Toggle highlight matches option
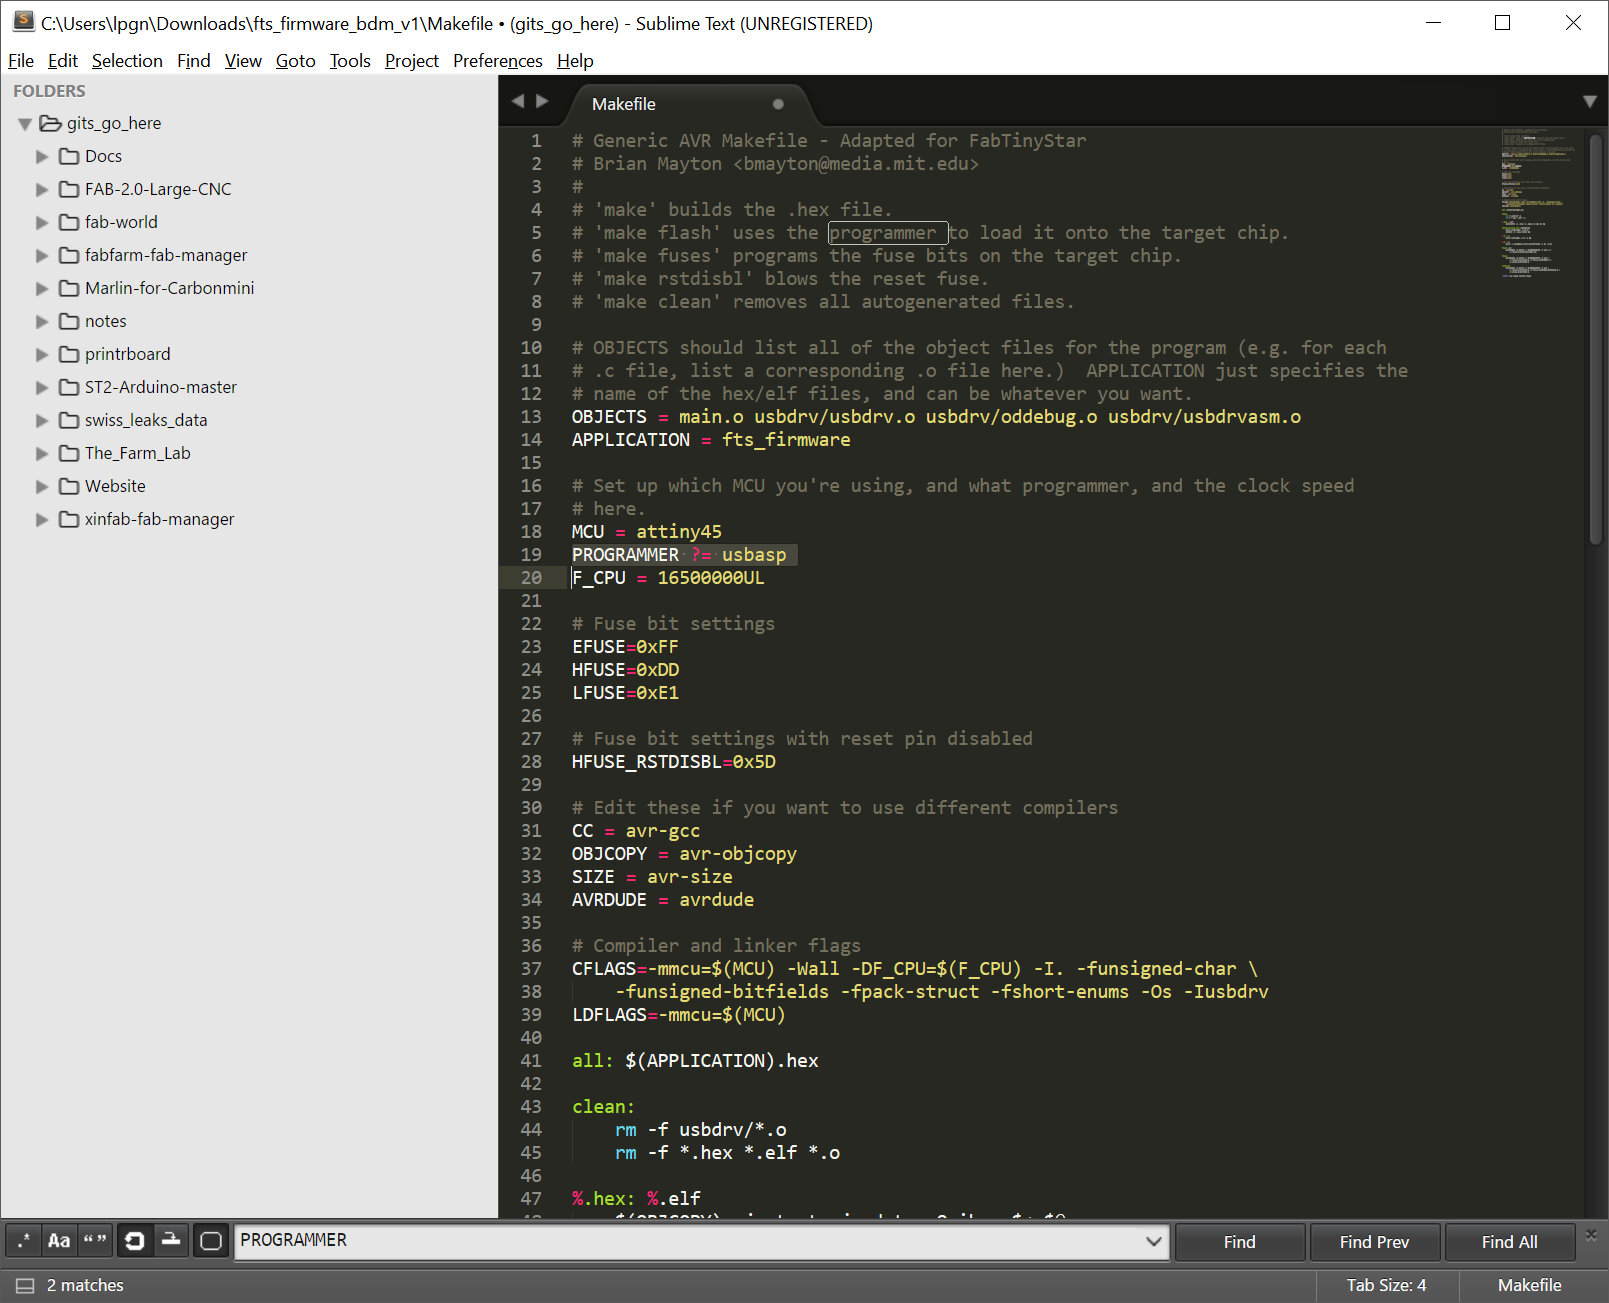Viewport: 1609px width, 1303px height. pyautogui.click(x=211, y=1241)
